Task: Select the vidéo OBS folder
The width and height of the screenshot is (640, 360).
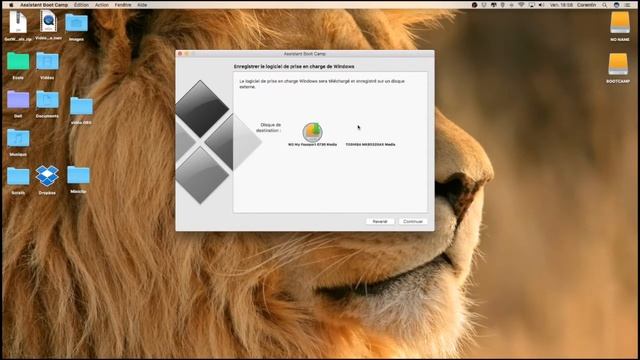Action: (81, 106)
